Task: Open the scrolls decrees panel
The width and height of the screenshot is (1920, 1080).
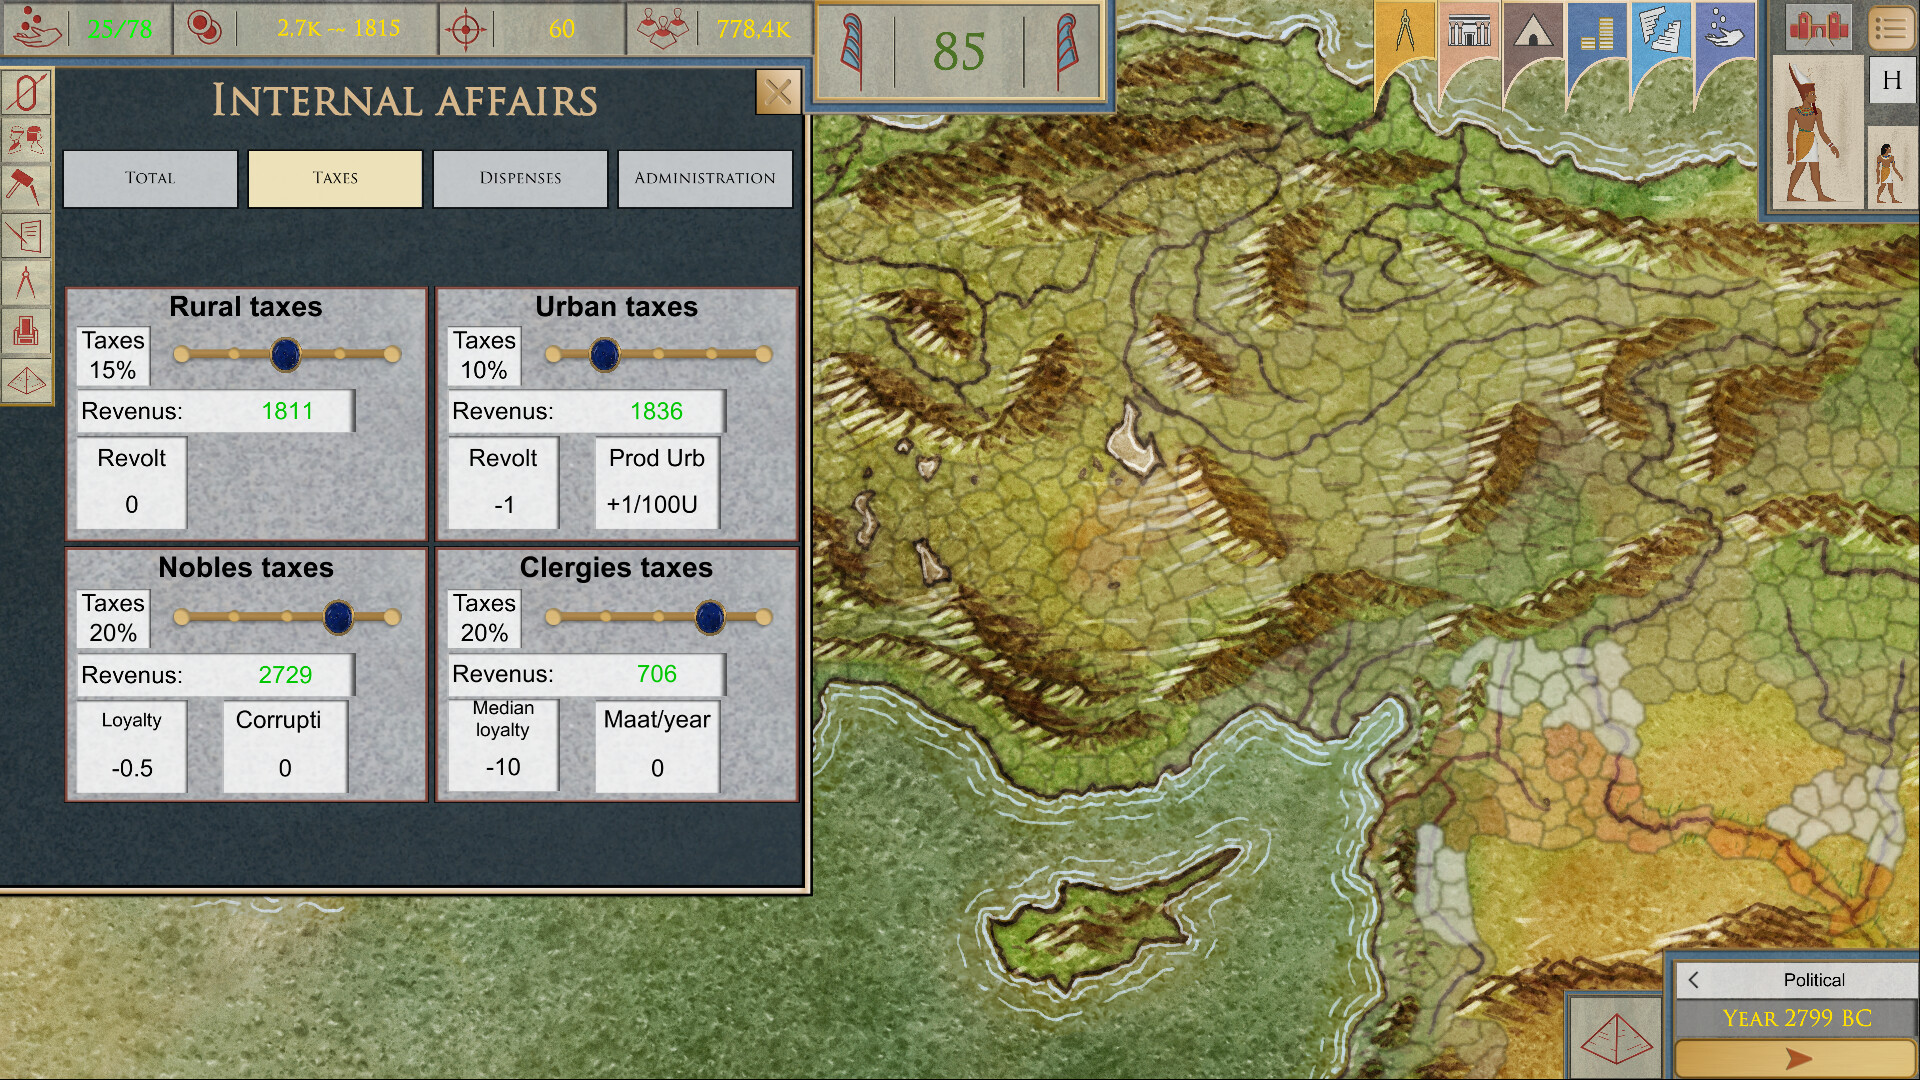Action: [1662, 30]
